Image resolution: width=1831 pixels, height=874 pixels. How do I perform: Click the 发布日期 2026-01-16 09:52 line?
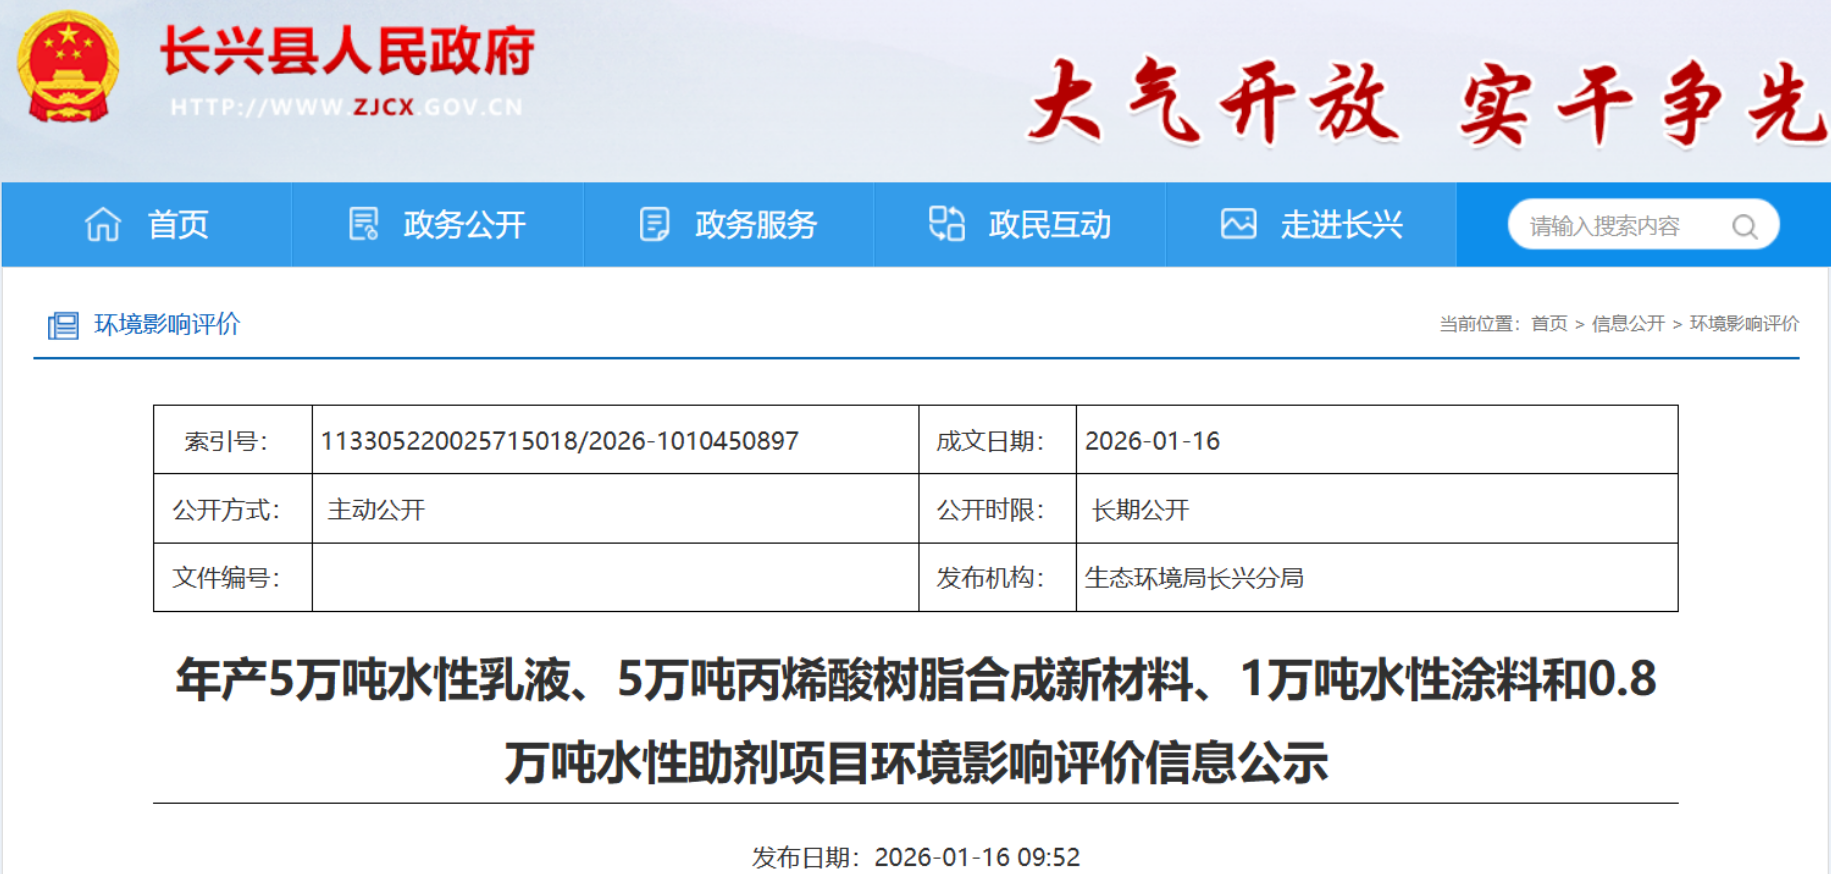click(x=916, y=857)
